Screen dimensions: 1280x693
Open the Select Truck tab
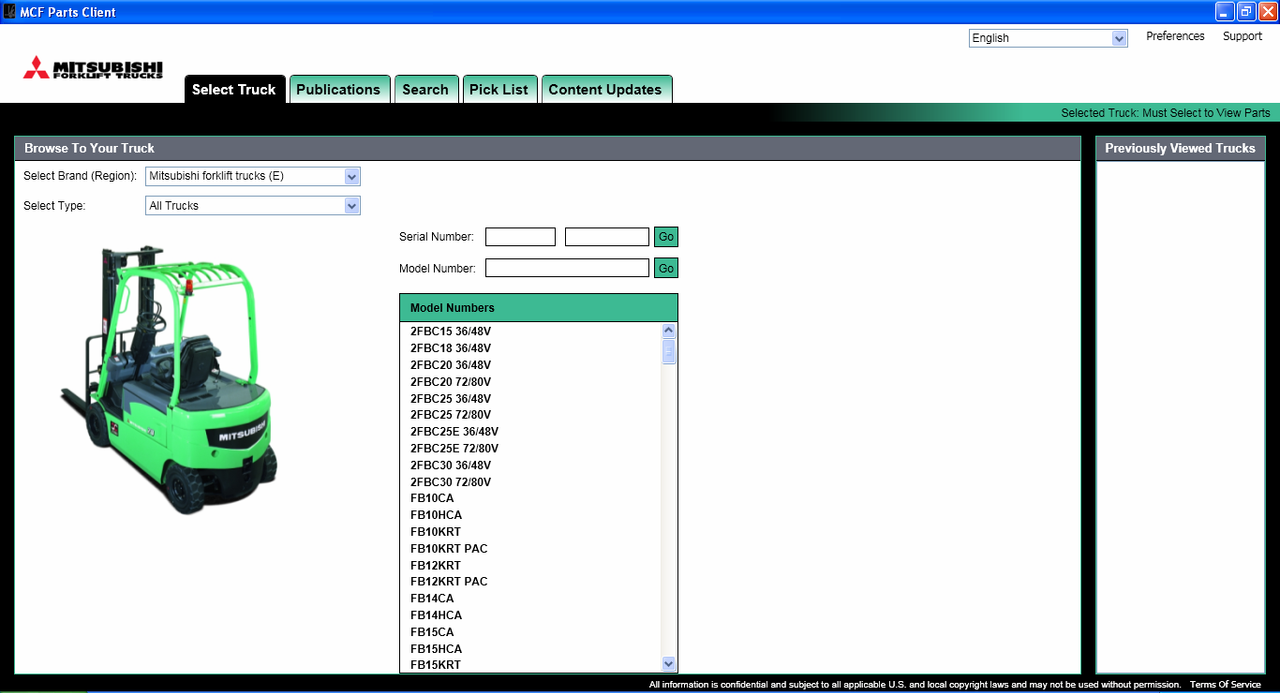235,89
